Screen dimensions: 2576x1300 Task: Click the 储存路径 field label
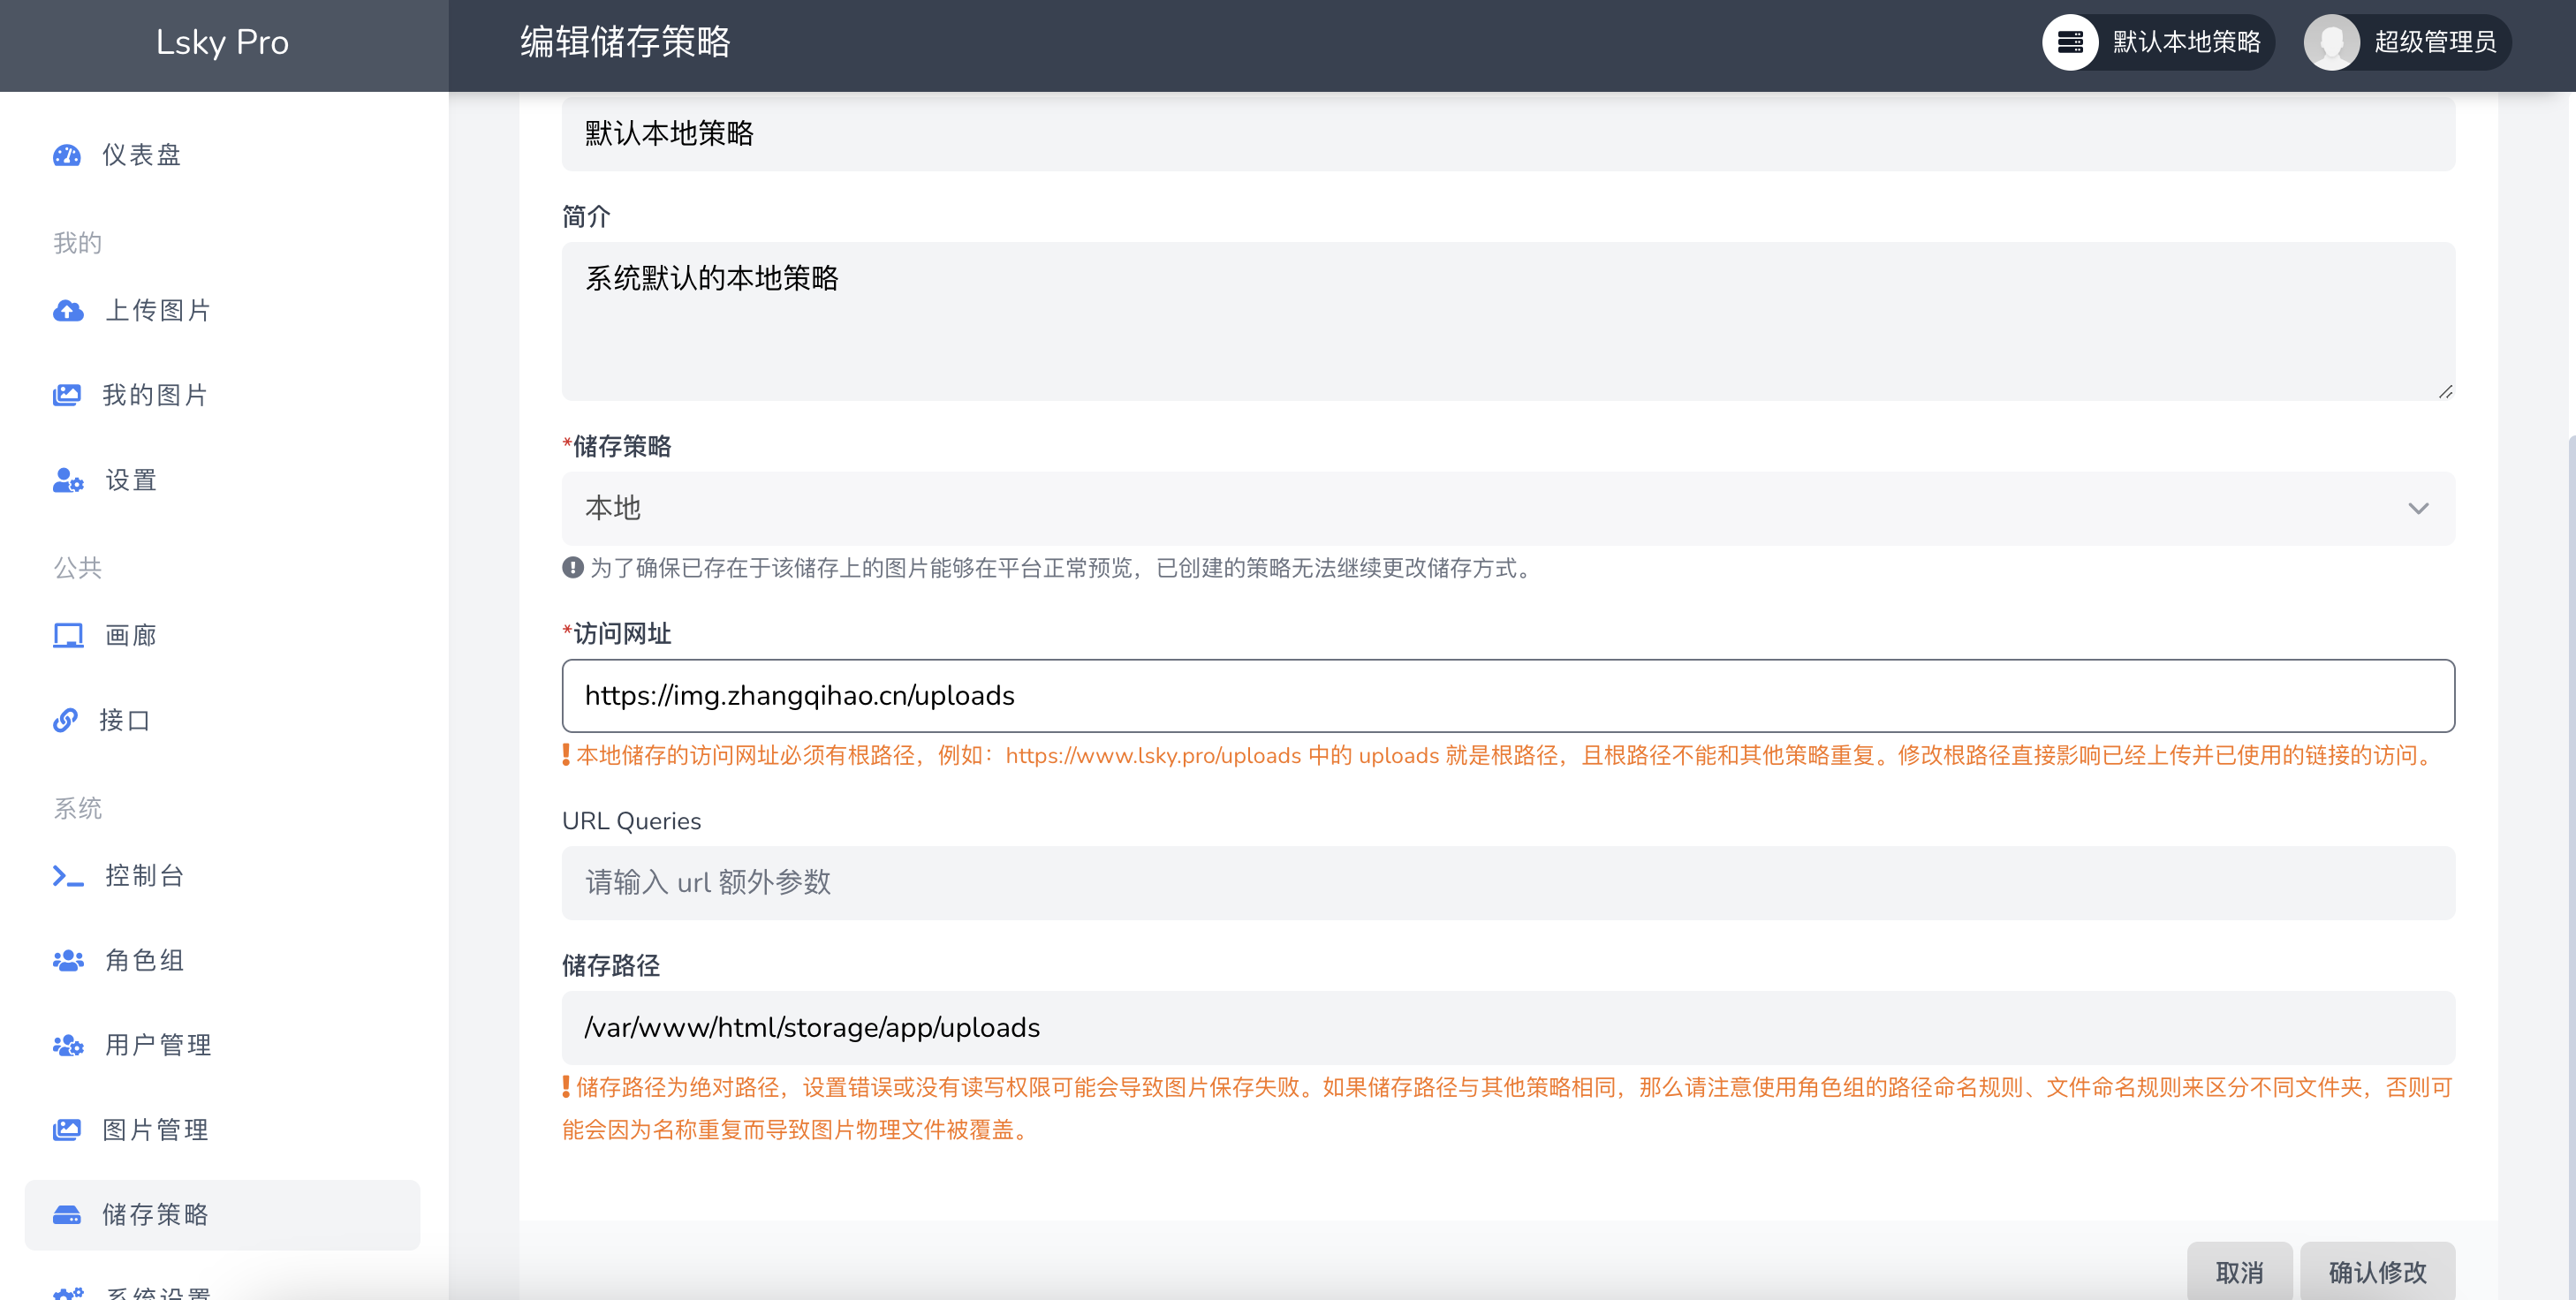click(610, 965)
